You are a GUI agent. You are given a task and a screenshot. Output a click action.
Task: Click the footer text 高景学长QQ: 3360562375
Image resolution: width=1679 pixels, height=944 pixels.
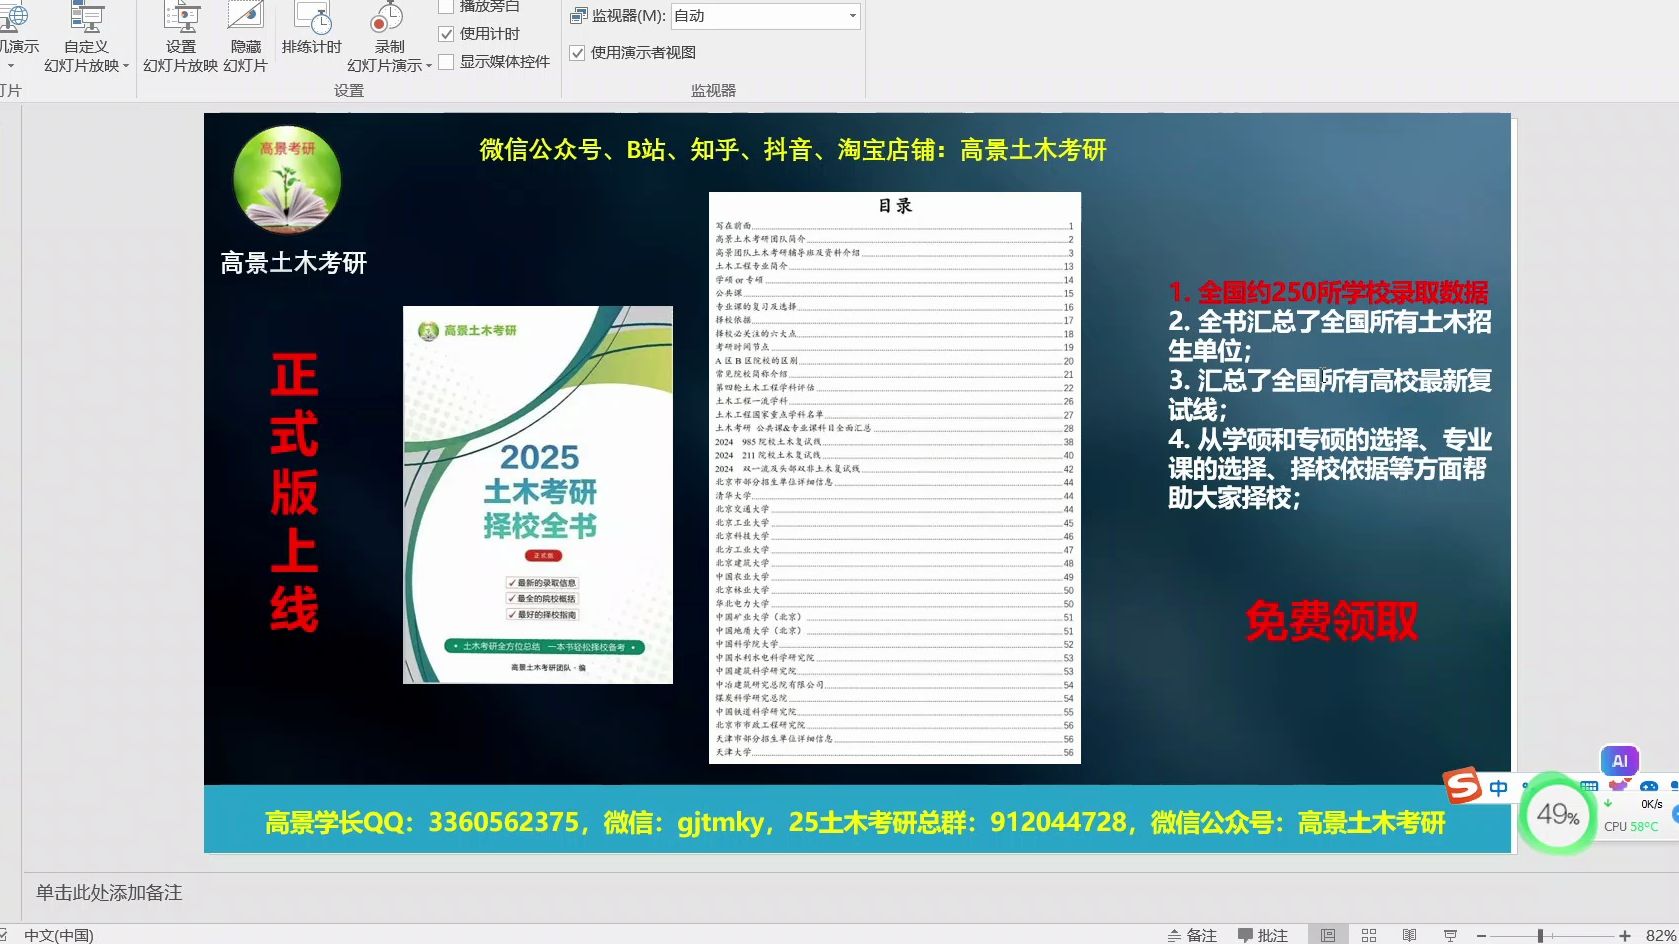coord(855,822)
